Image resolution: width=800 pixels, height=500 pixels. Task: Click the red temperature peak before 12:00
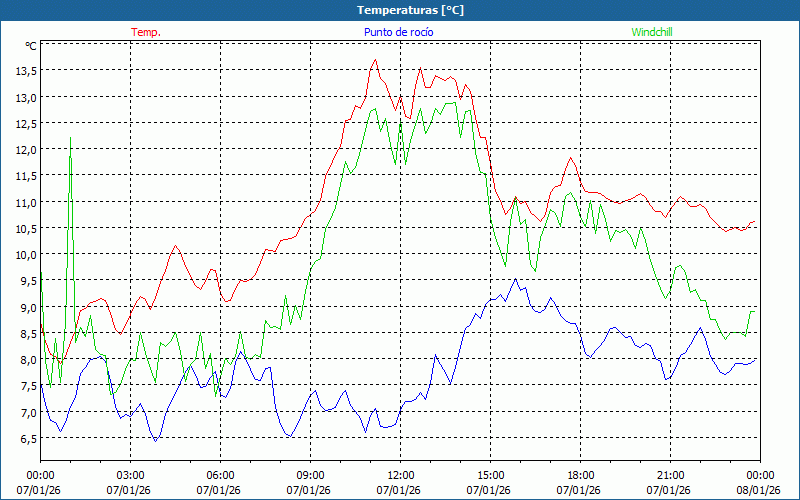(376, 60)
